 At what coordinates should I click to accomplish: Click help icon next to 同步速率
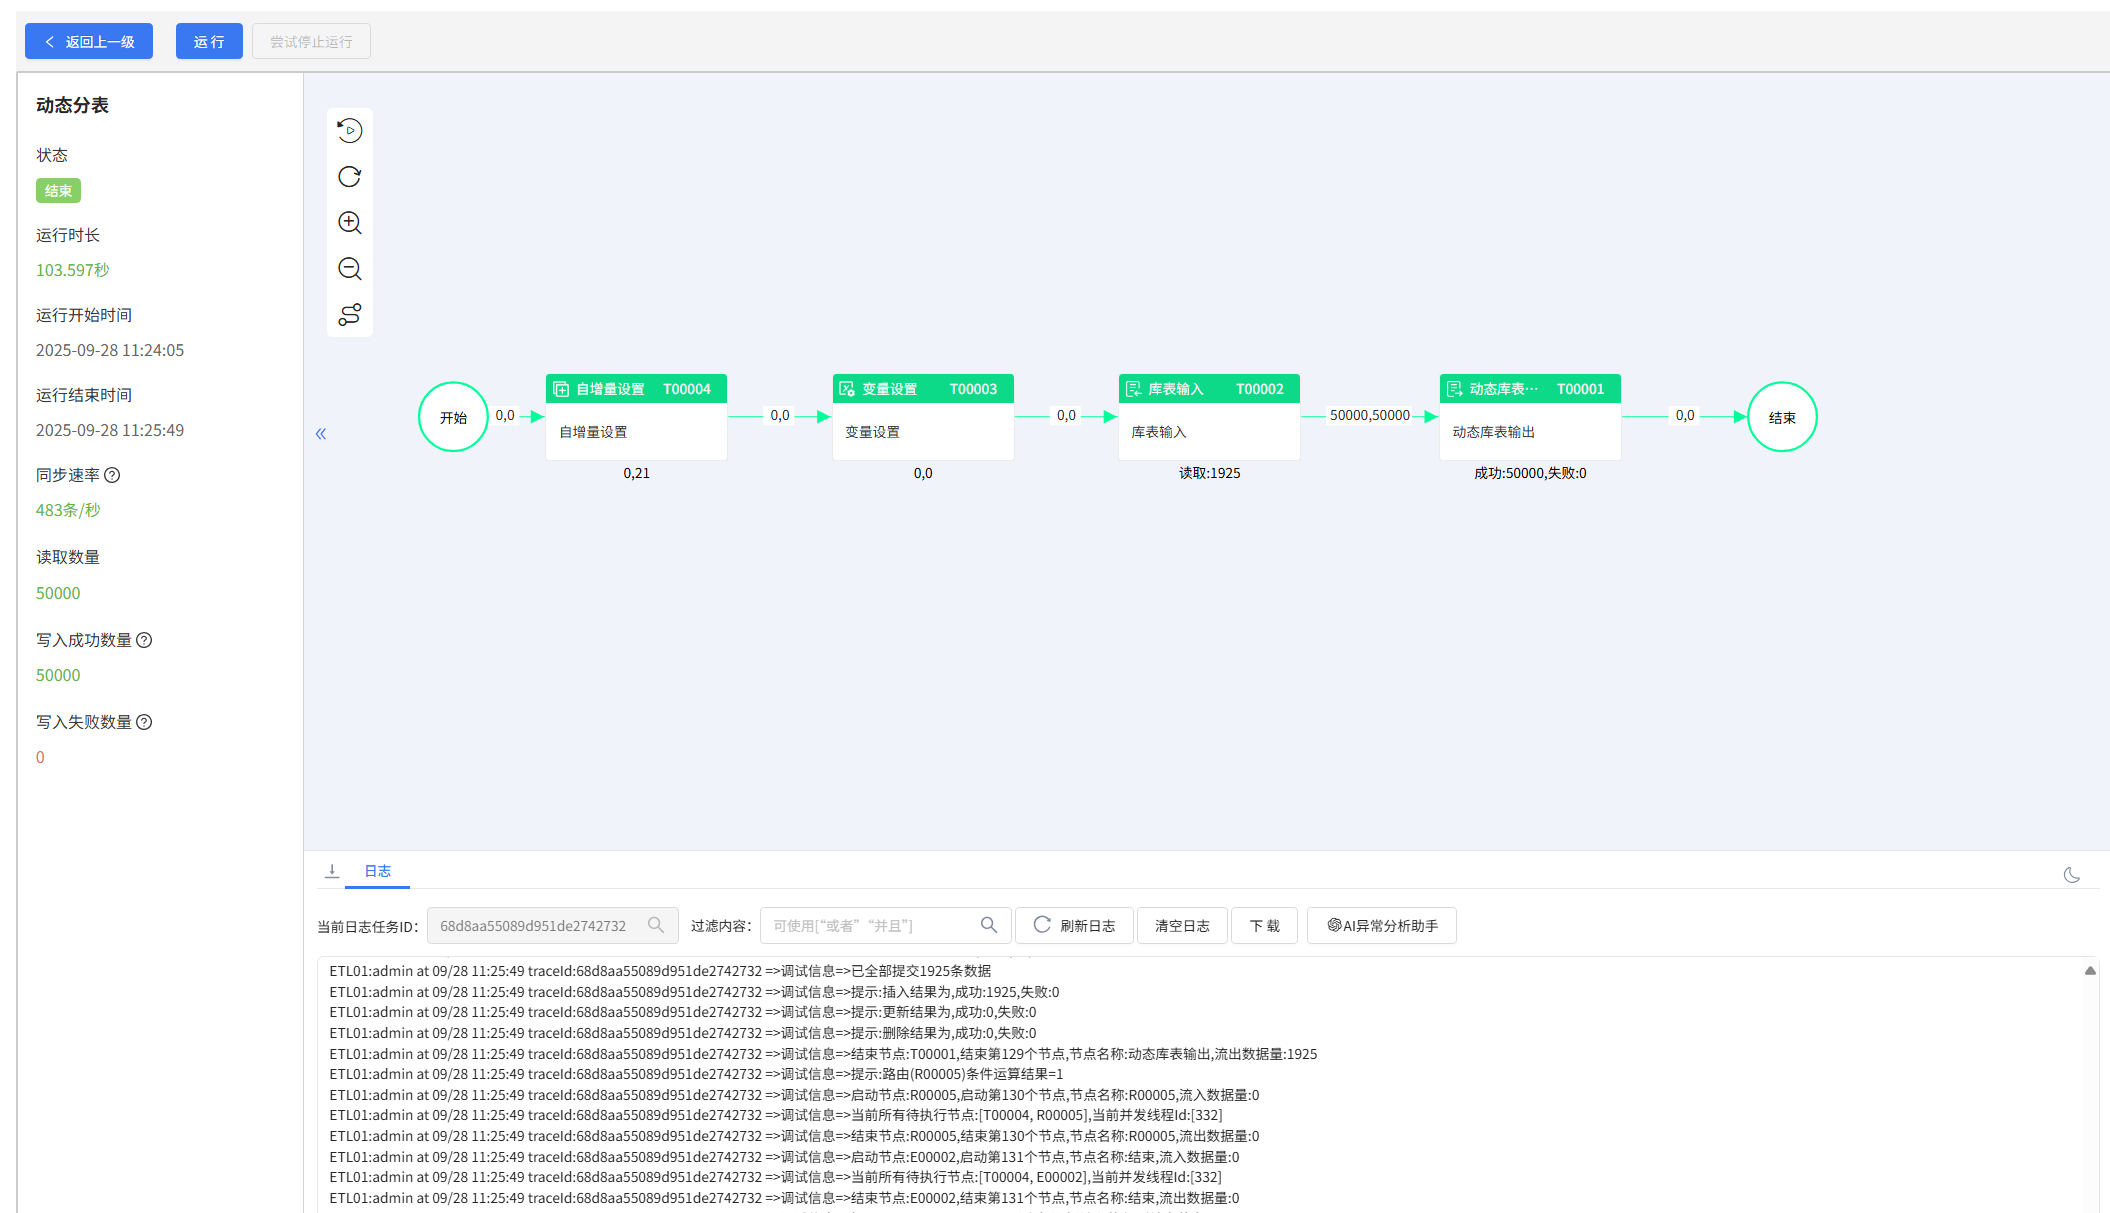click(112, 475)
